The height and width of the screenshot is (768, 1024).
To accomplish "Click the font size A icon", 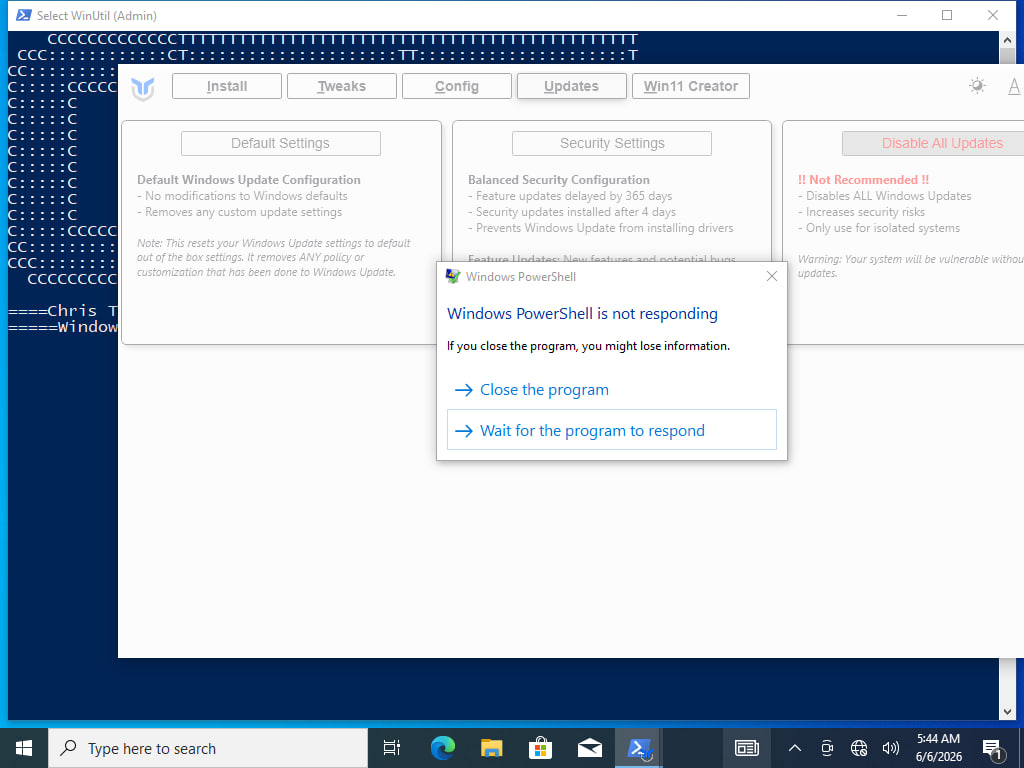I will [1014, 86].
